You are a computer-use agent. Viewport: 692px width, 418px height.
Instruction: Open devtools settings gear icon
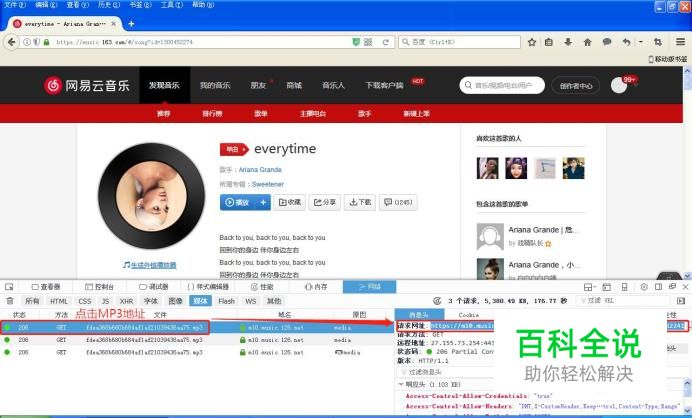(644, 287)
